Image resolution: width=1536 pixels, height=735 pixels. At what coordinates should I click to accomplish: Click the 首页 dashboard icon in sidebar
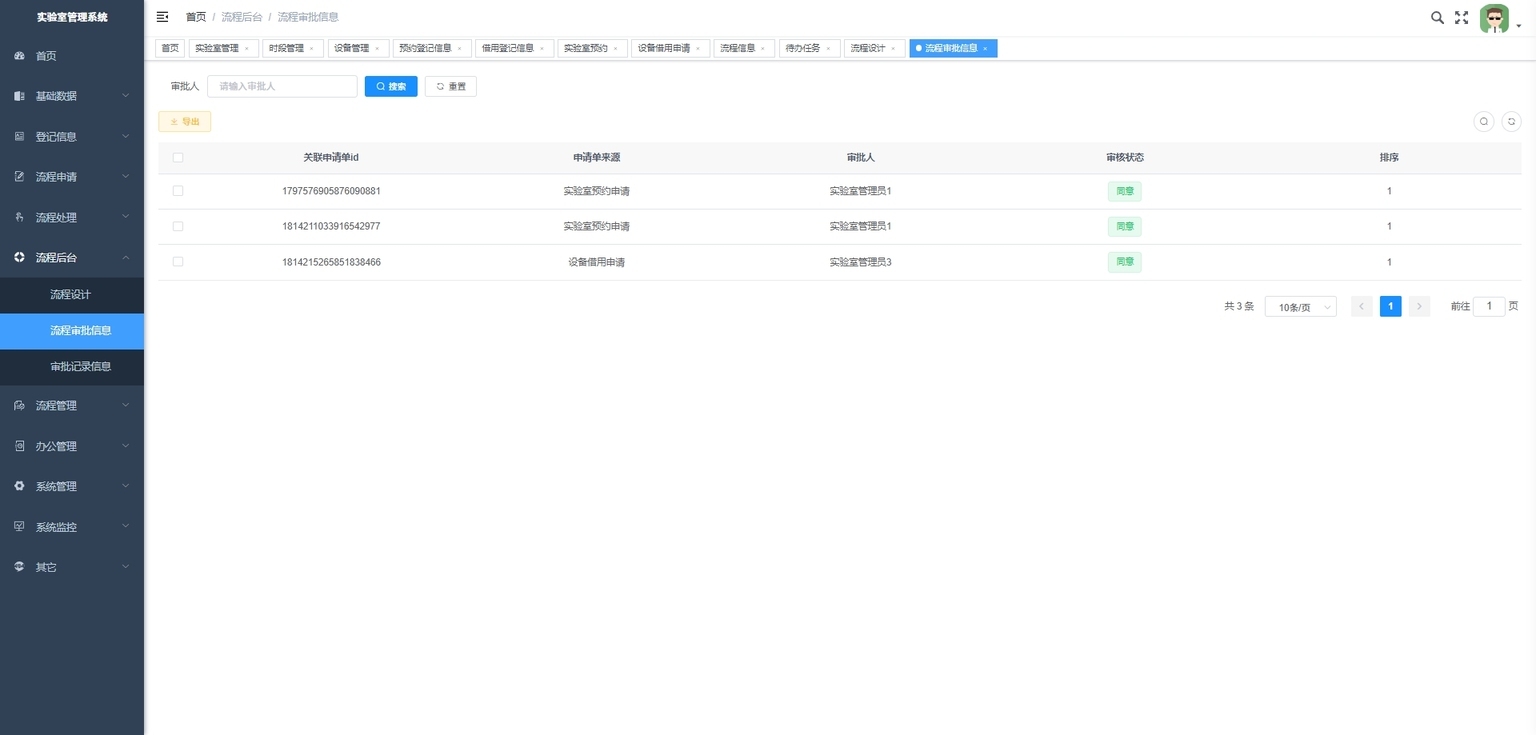tap(19, 56)
